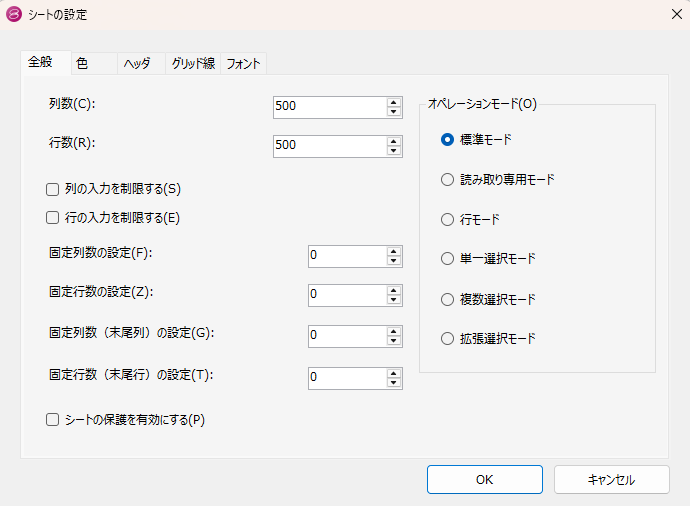Screen dimensions: 690x506
Task: Decrease 固定行数の設定(Z) with down arrow
Action: coord(394,300)
